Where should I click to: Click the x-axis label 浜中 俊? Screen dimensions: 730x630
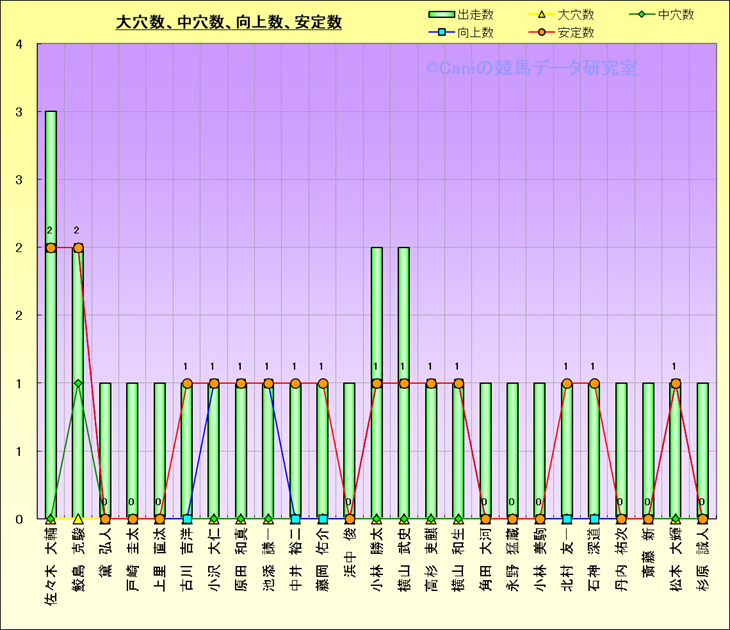[349, 556]
